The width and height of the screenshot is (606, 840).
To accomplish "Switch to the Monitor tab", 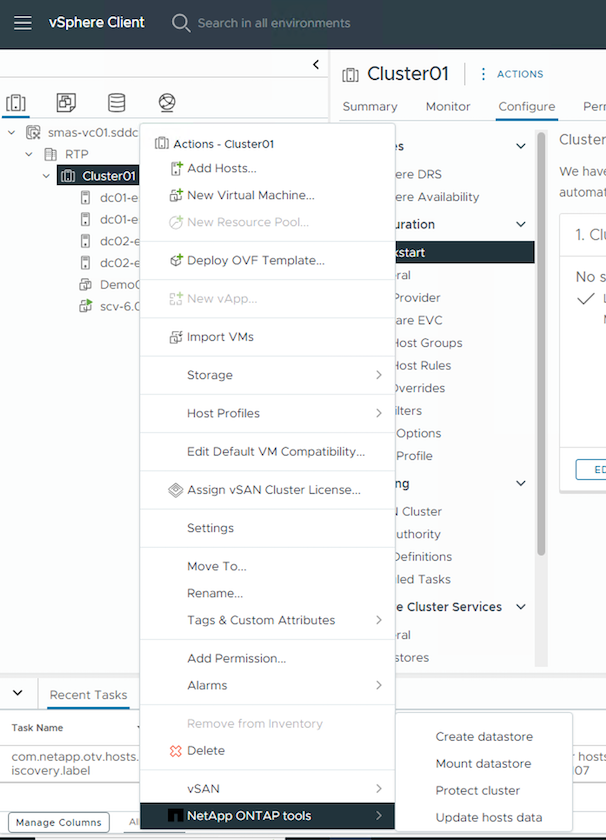I will [448, 106].
